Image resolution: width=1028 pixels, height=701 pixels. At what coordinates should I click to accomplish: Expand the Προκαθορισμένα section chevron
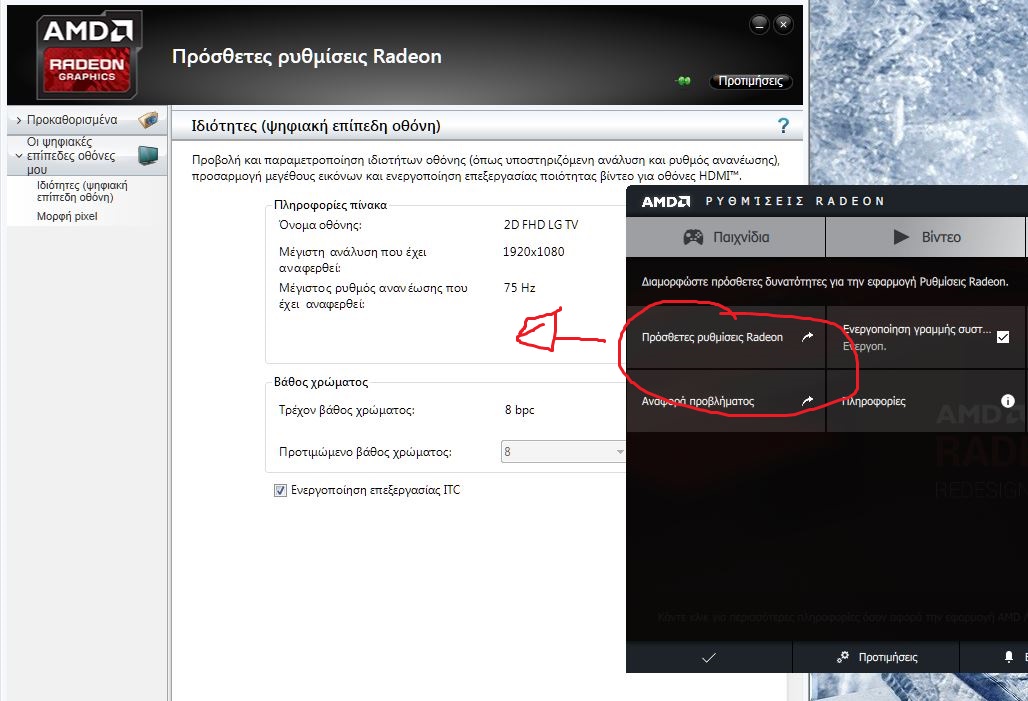[x=18, y=120]
